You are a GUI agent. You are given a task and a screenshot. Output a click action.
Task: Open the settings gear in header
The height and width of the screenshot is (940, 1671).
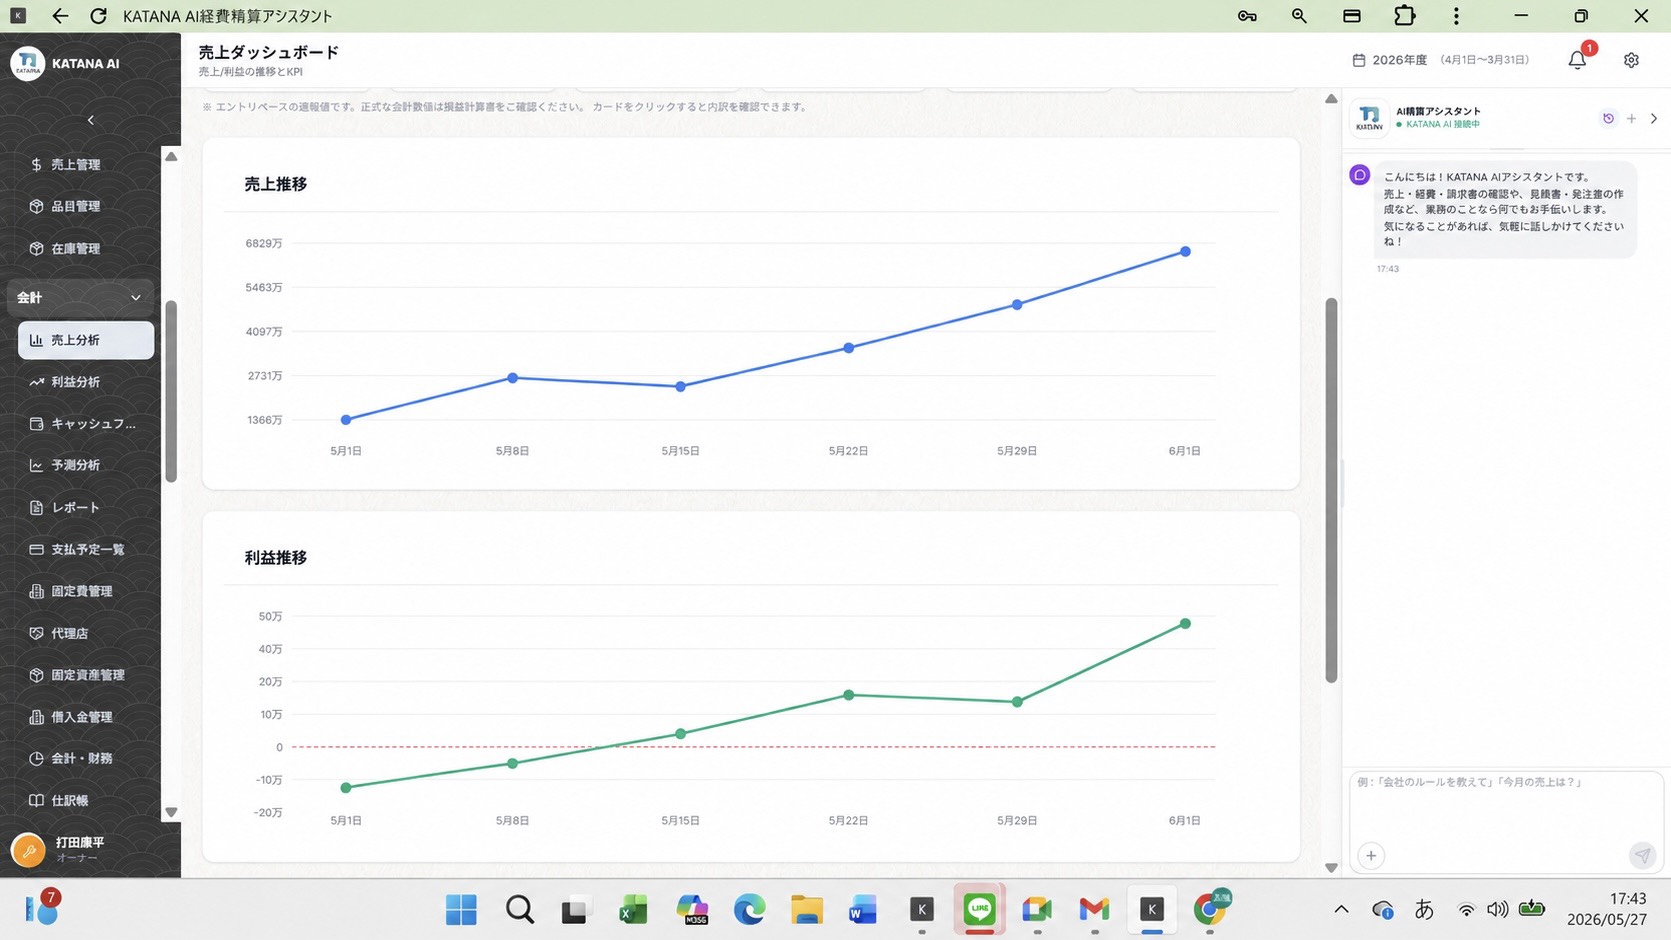click(x=1631, y=60)
